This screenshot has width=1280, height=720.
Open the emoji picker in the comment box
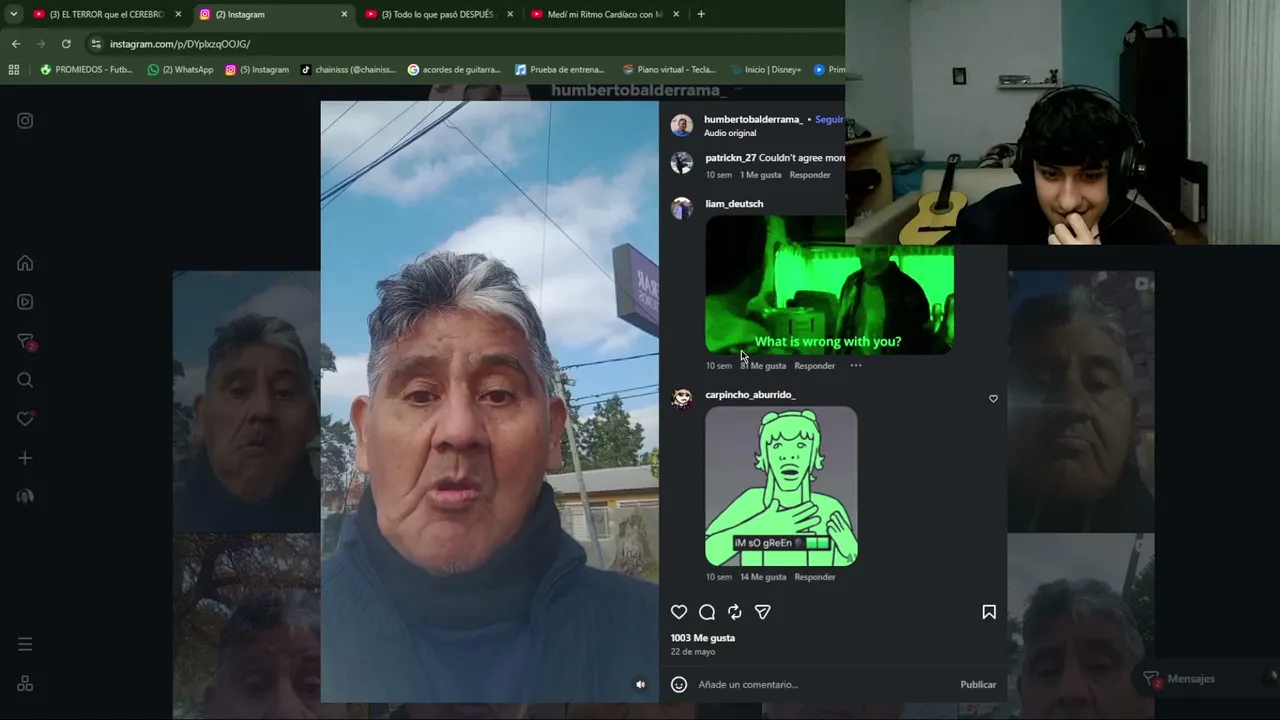(x=679, y=685)
